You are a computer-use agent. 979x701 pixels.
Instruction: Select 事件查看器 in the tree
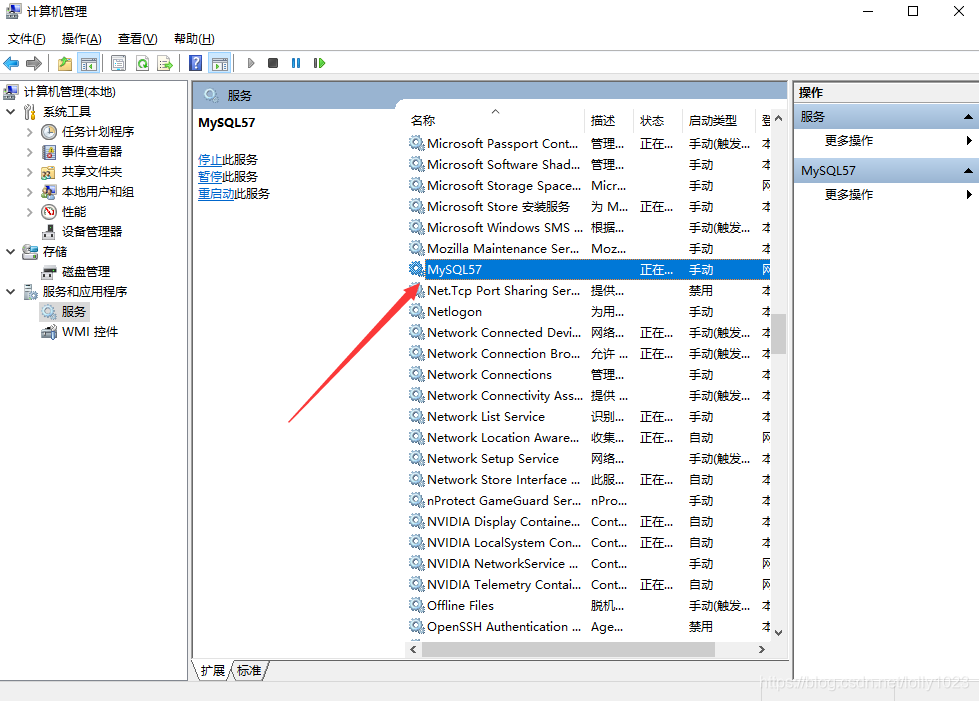[x=92, y=152]
